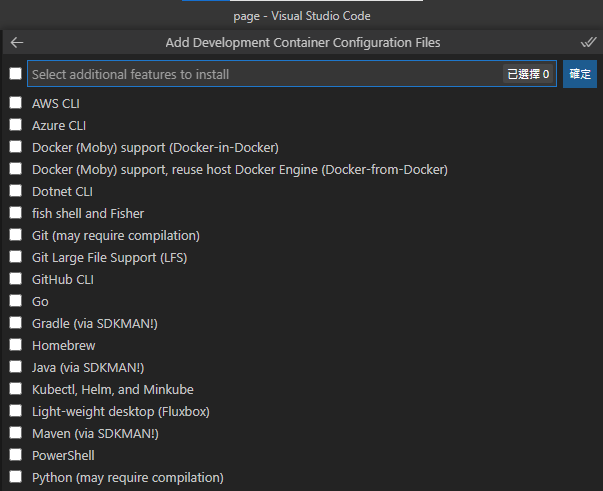The height and width of the screenshot is (491, 603).
Task: Pick the Gradle (via SDKMAN!) label
Action: point(95,324)
